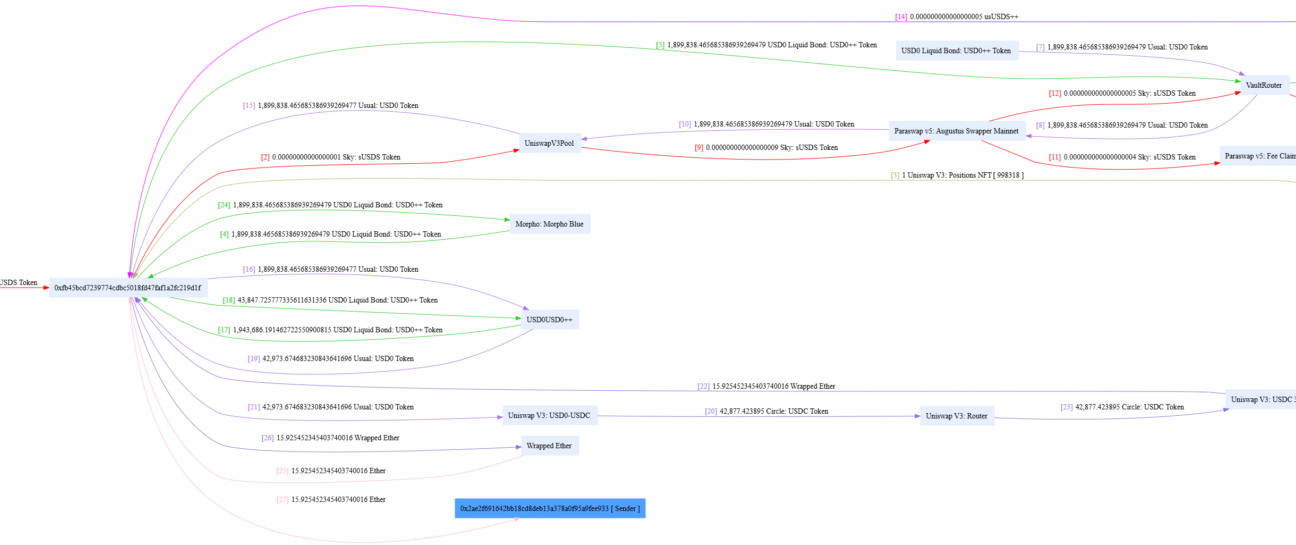The width and height of the screenshot is (1296, 545).
Task: Click edge label [26] Wrapped Ether
Action: [330, 438]
